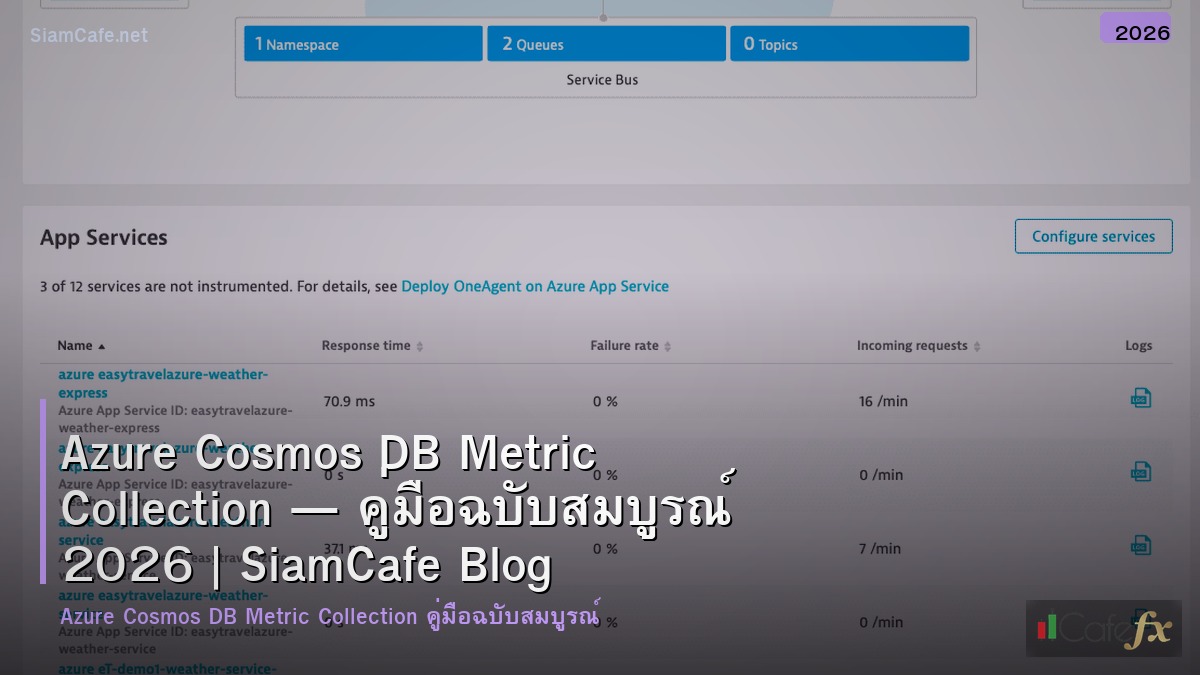The width and height of the screenshot is (1200, 675).
Task: Open azure easytravelazure-weather-express service details
Action: [163, 383]
